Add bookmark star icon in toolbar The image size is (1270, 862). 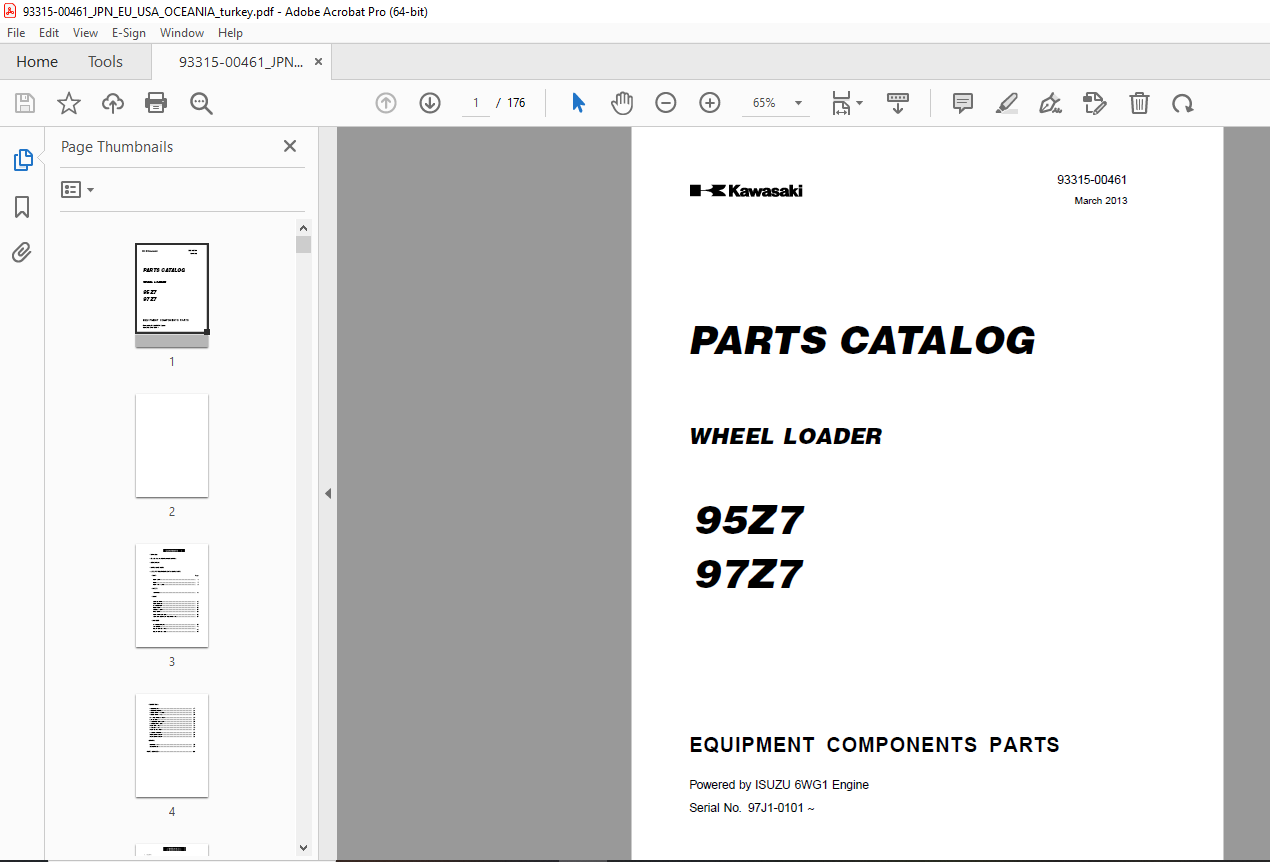pos(69,103)
